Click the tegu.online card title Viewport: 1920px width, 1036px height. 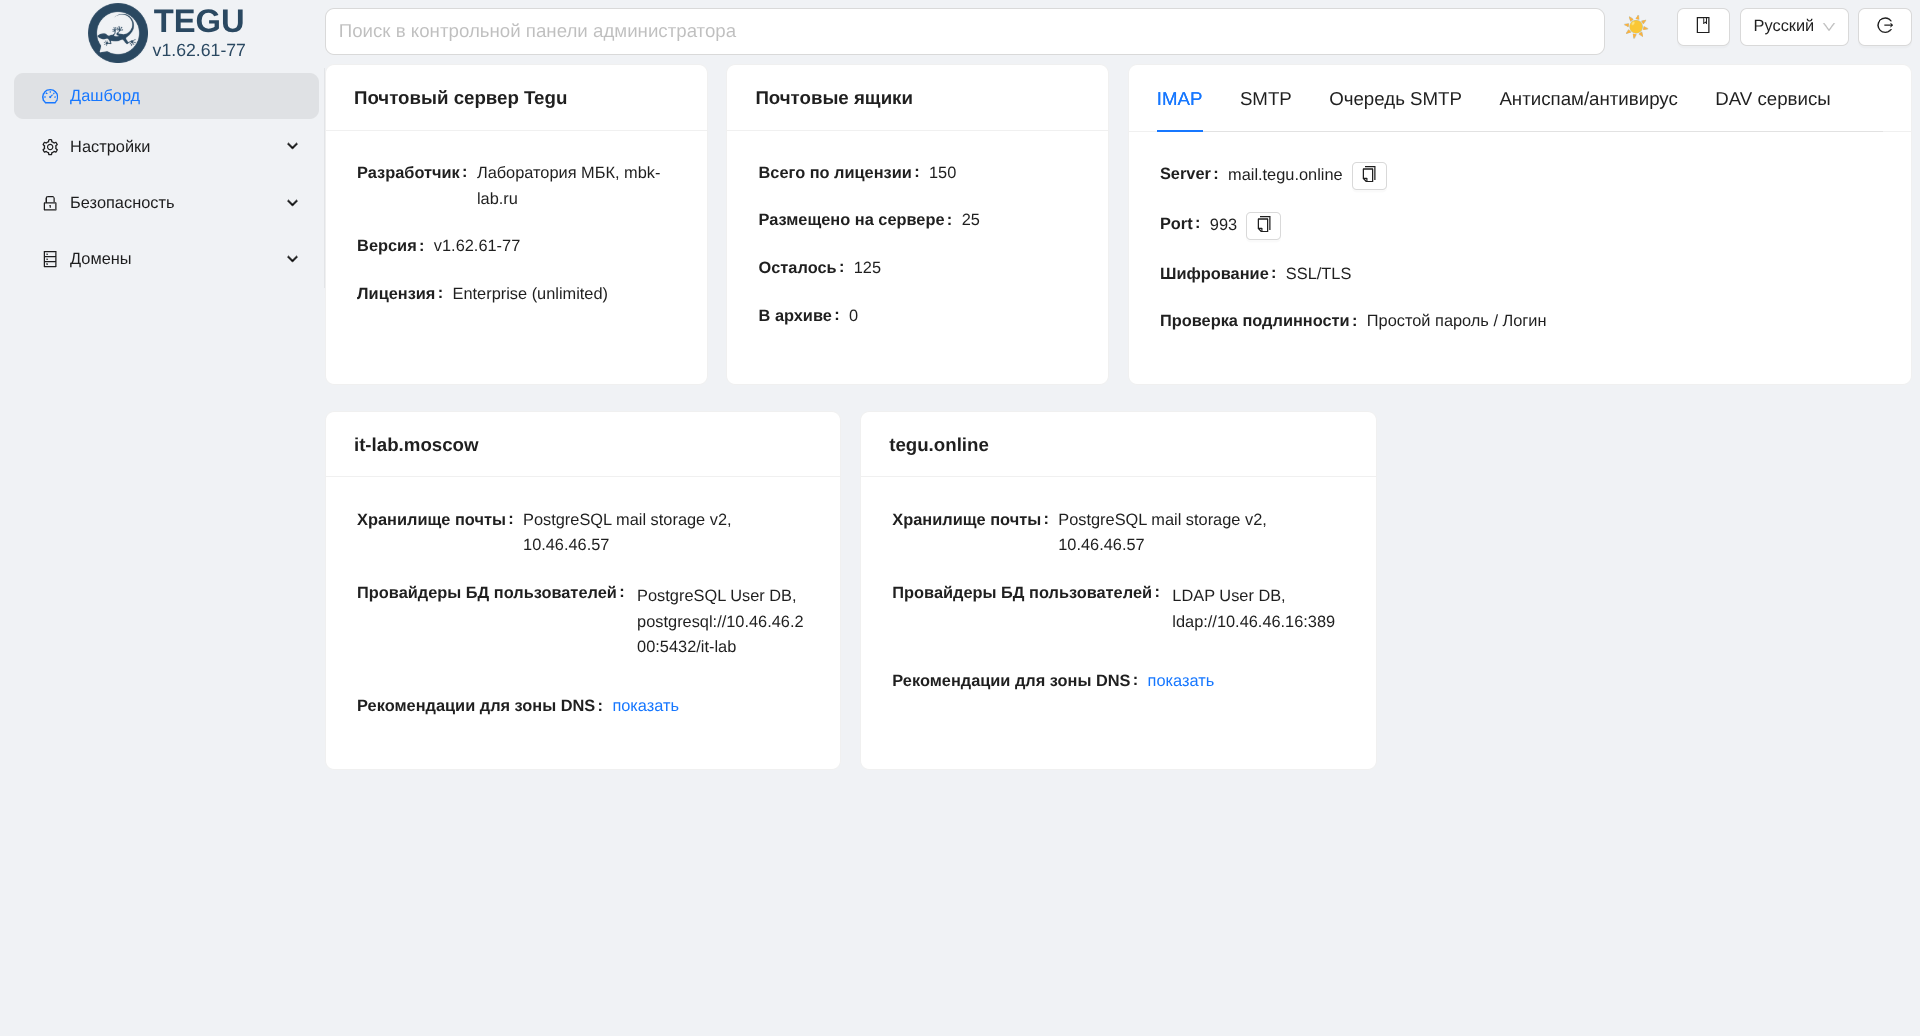coord(939,445)
